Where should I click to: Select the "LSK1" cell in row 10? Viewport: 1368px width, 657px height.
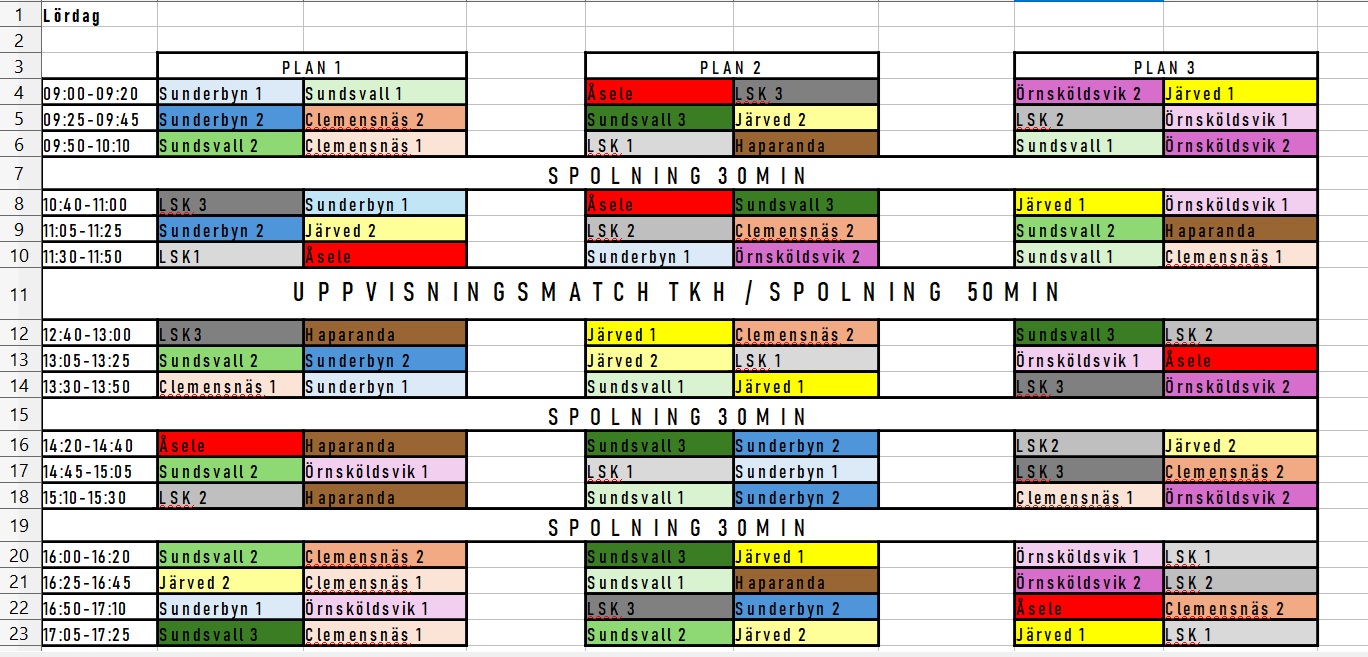coord(230,256)
